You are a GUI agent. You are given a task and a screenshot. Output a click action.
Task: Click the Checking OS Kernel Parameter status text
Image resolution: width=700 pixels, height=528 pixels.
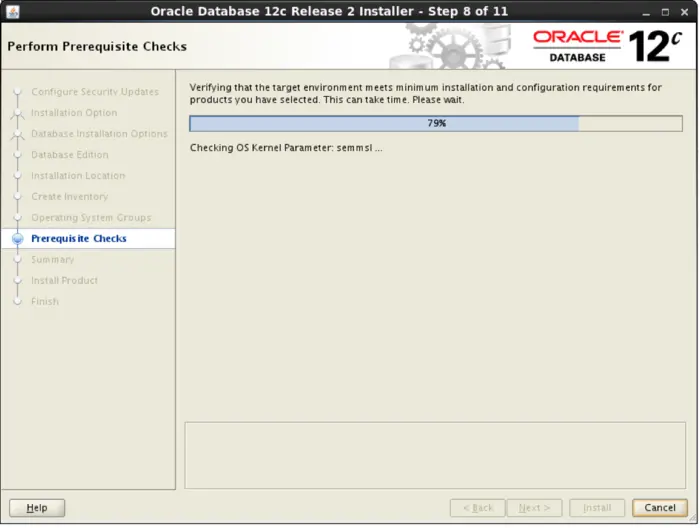point(286,148)
